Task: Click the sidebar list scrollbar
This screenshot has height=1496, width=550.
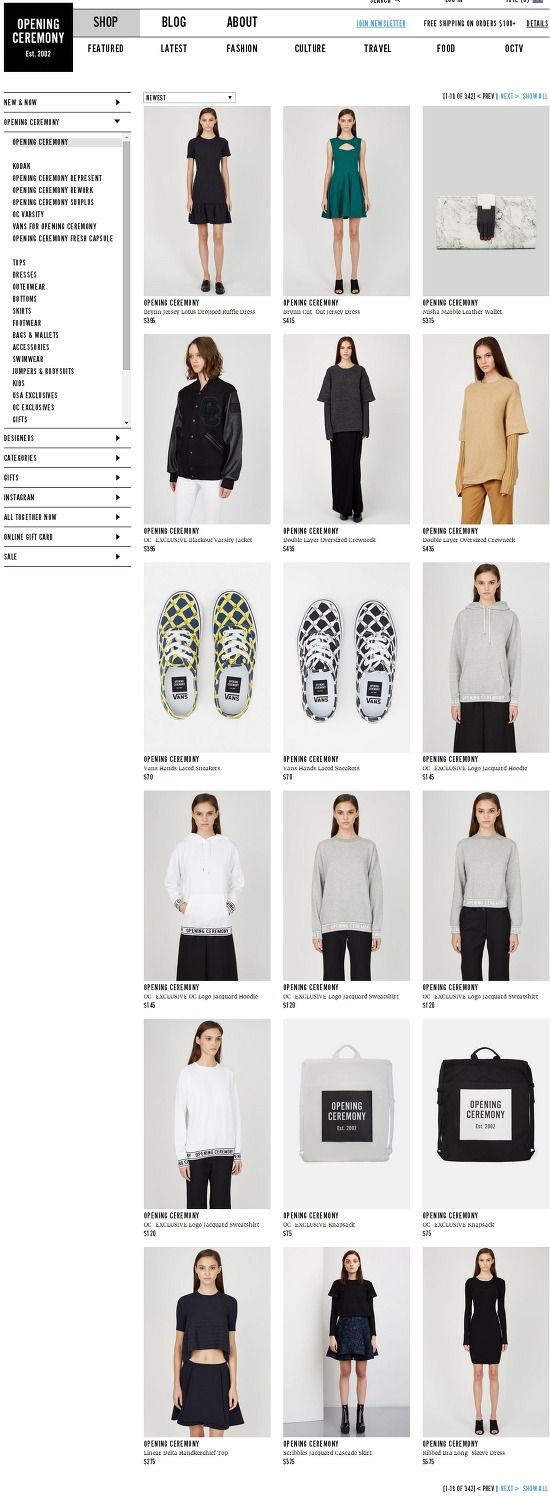Action: point(127,280)
